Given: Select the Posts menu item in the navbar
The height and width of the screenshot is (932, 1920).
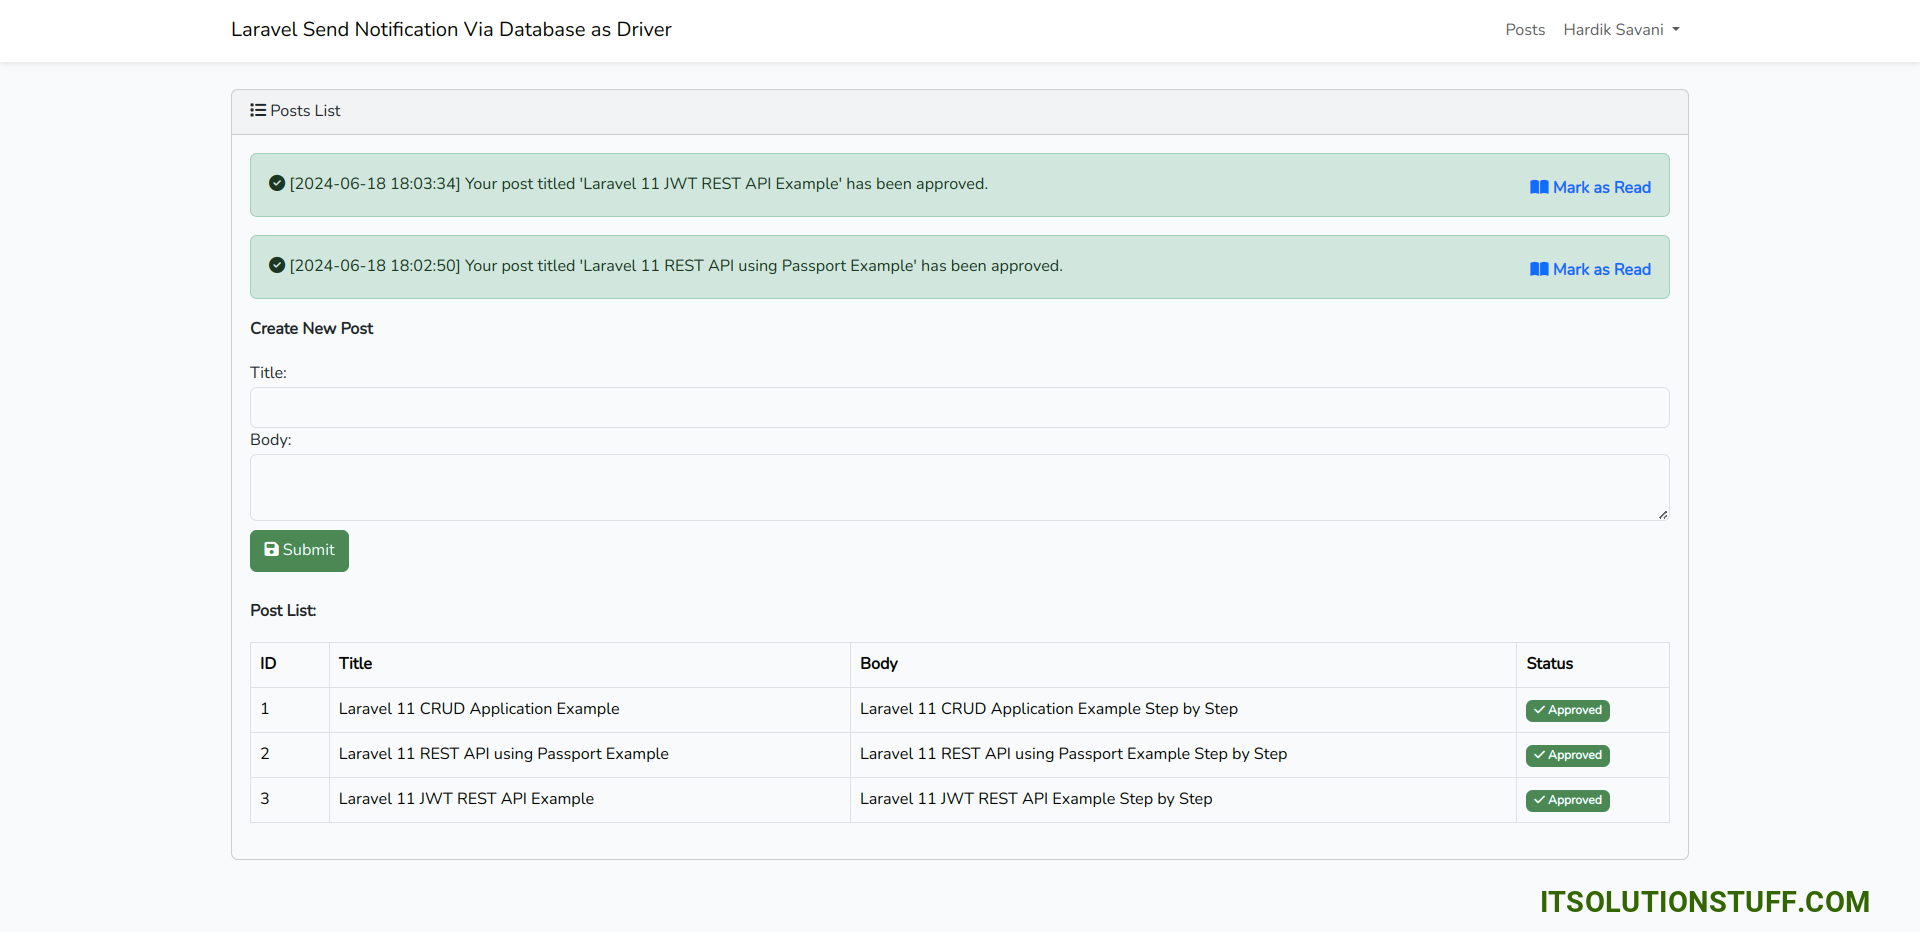Looking at the screenshot, I should point(1524,30).
